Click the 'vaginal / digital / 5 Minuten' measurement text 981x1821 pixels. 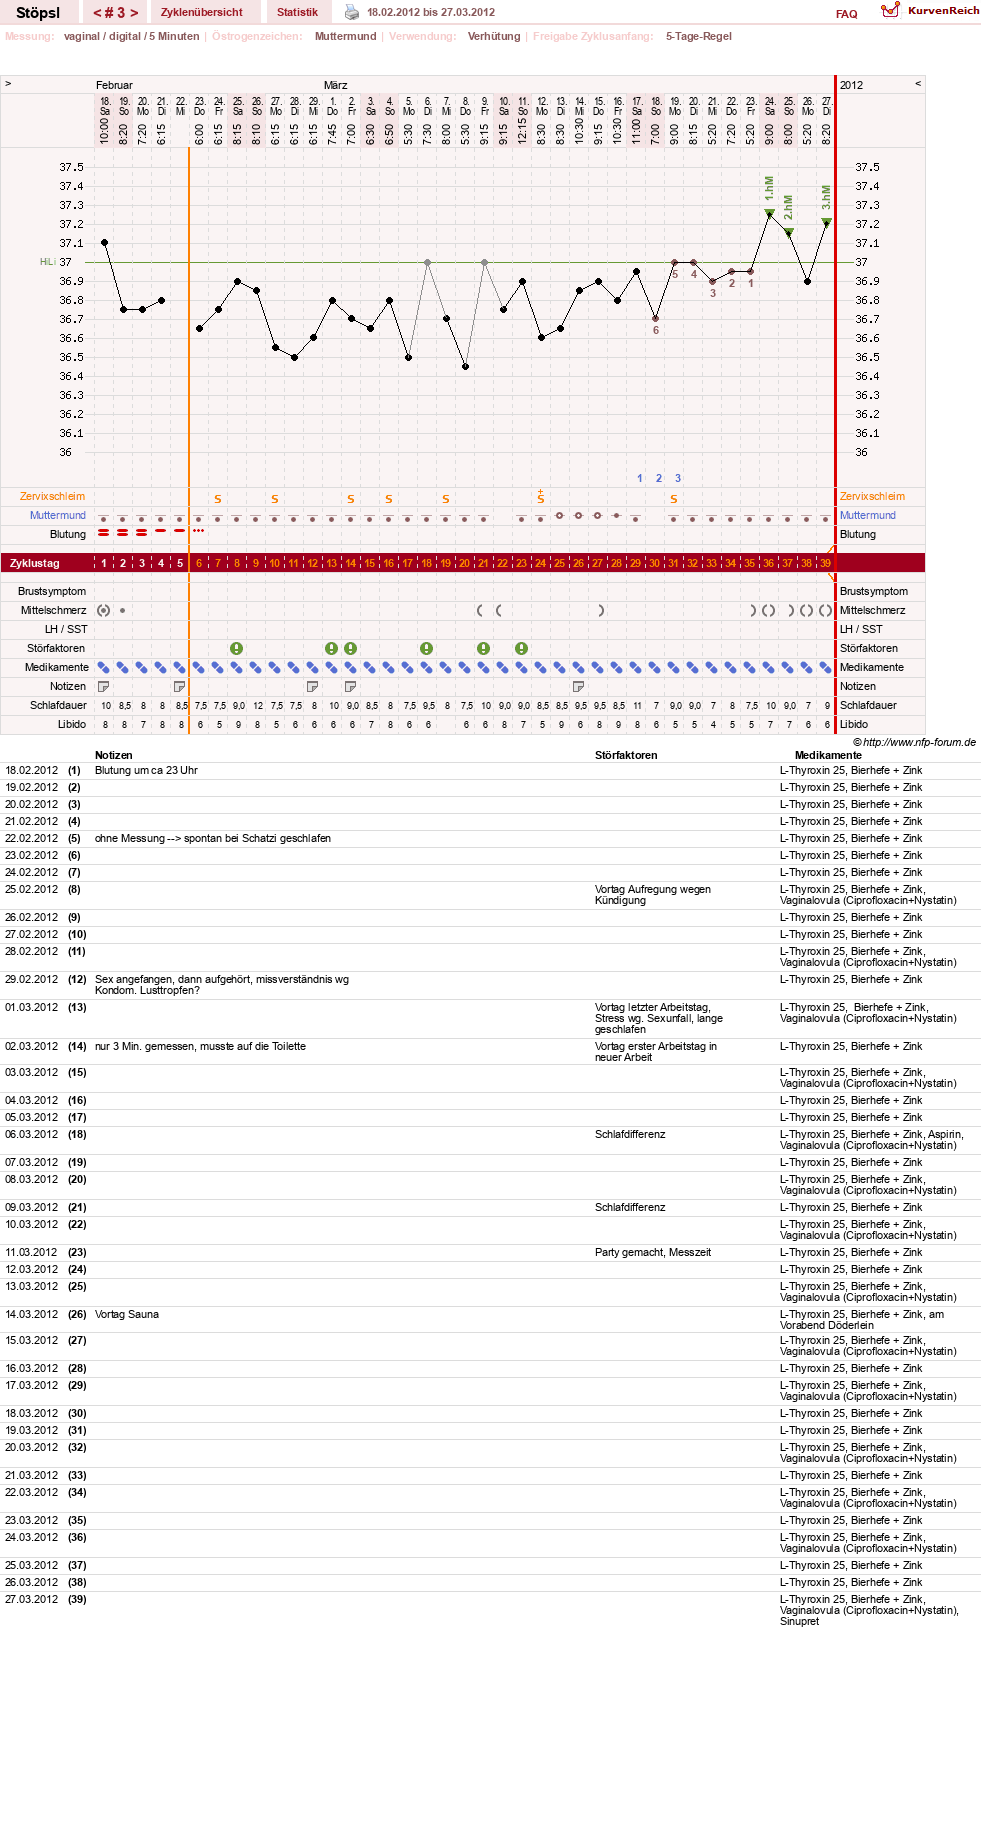pyautogui.click(x=131, y=36)
